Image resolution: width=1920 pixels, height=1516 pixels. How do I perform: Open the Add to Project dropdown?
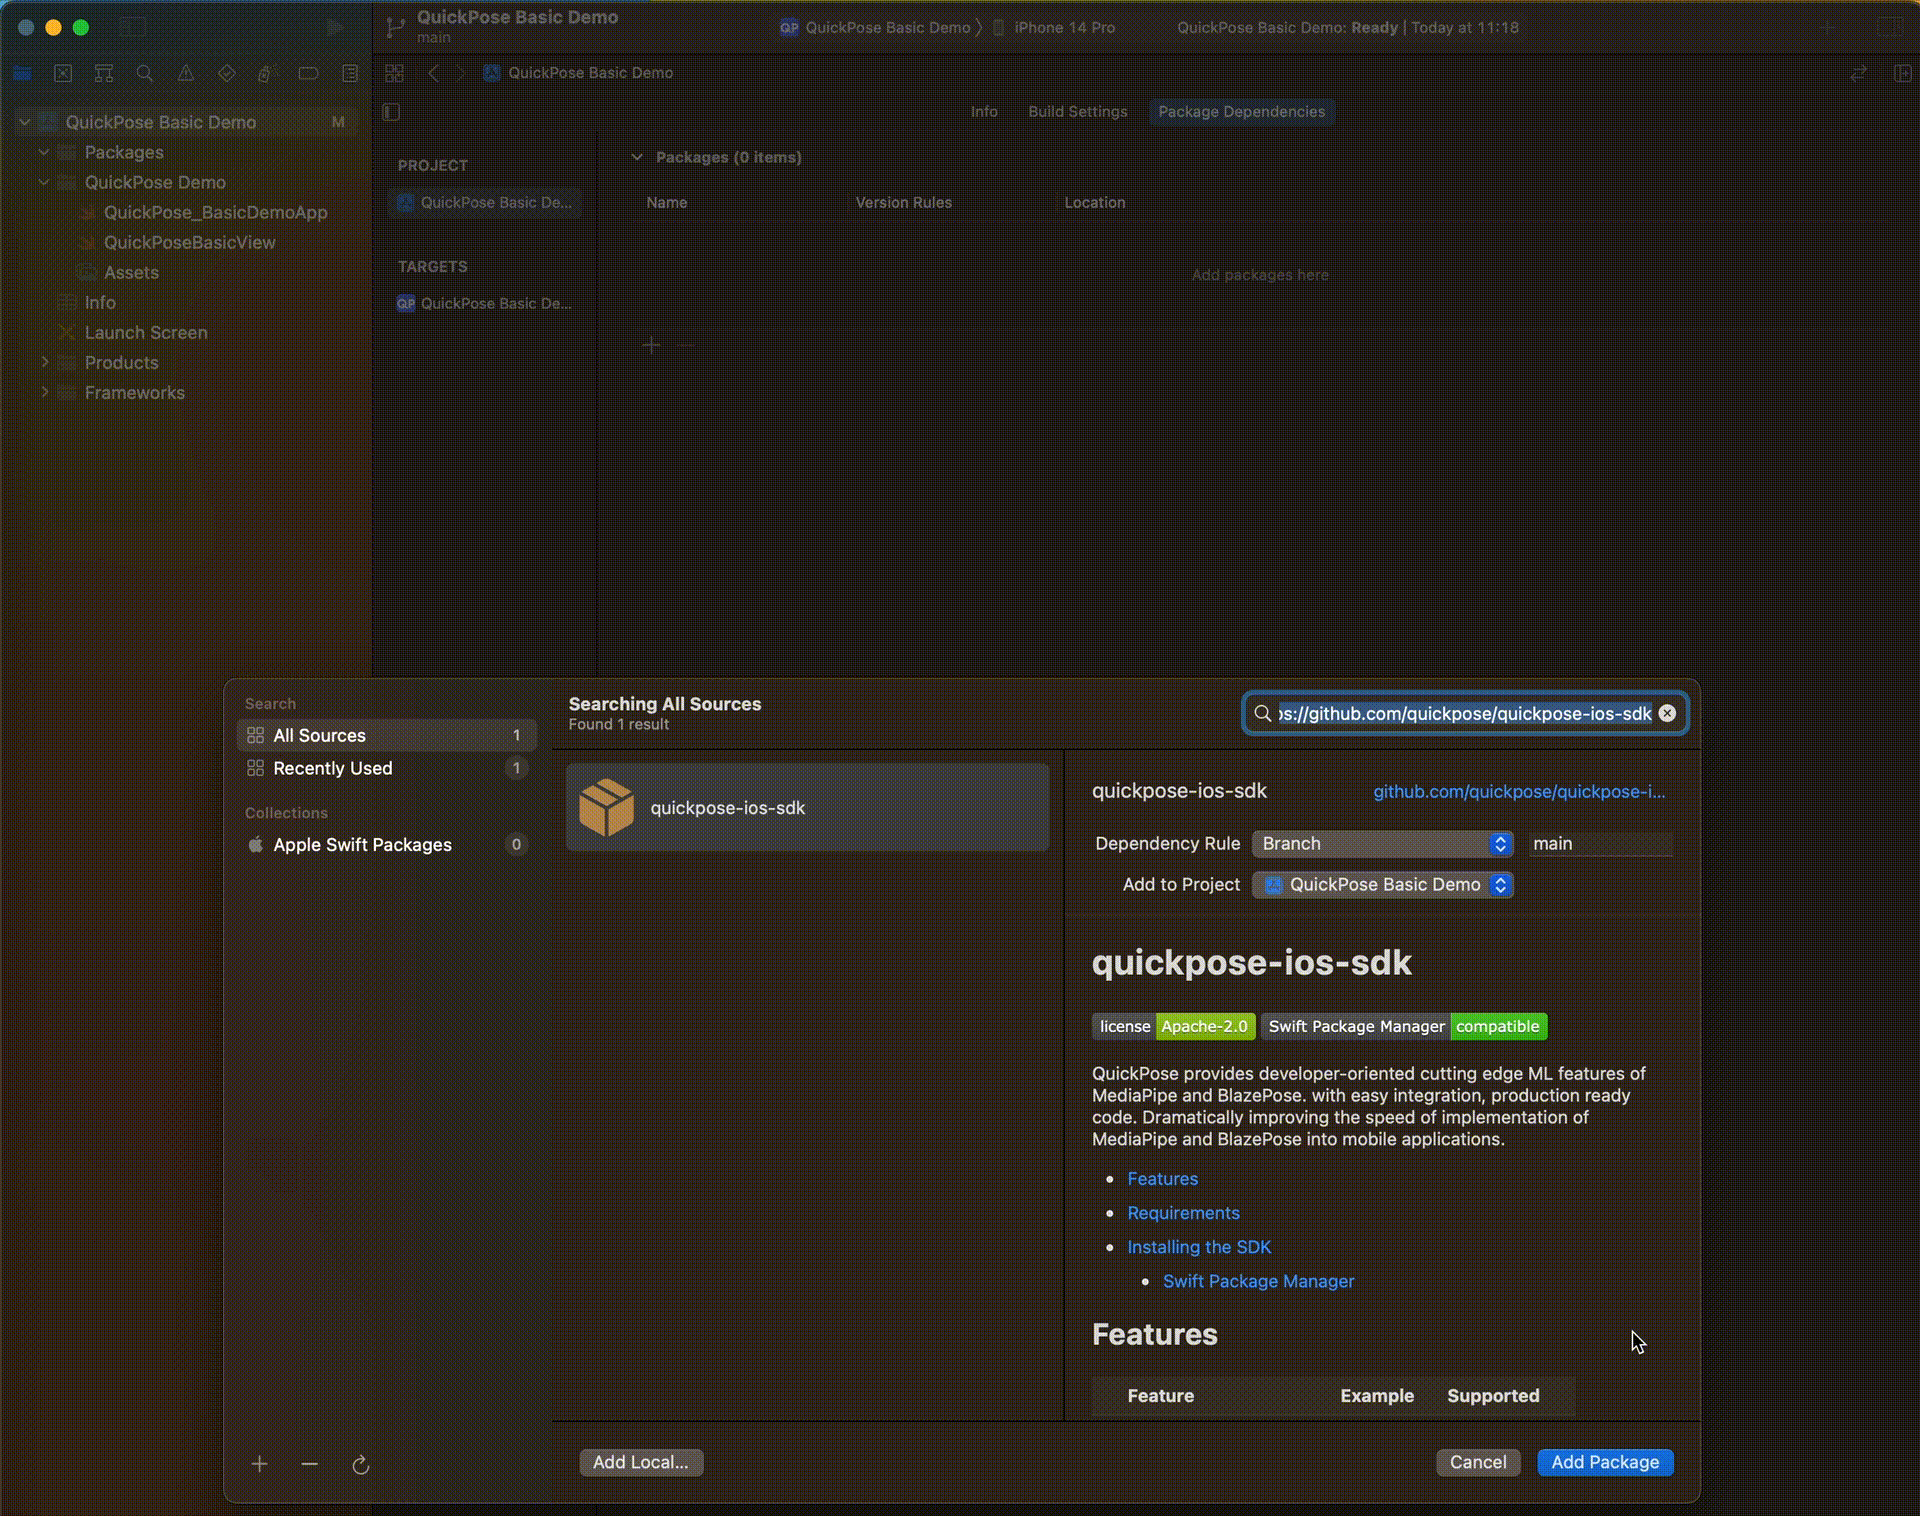pos(1382,885)
